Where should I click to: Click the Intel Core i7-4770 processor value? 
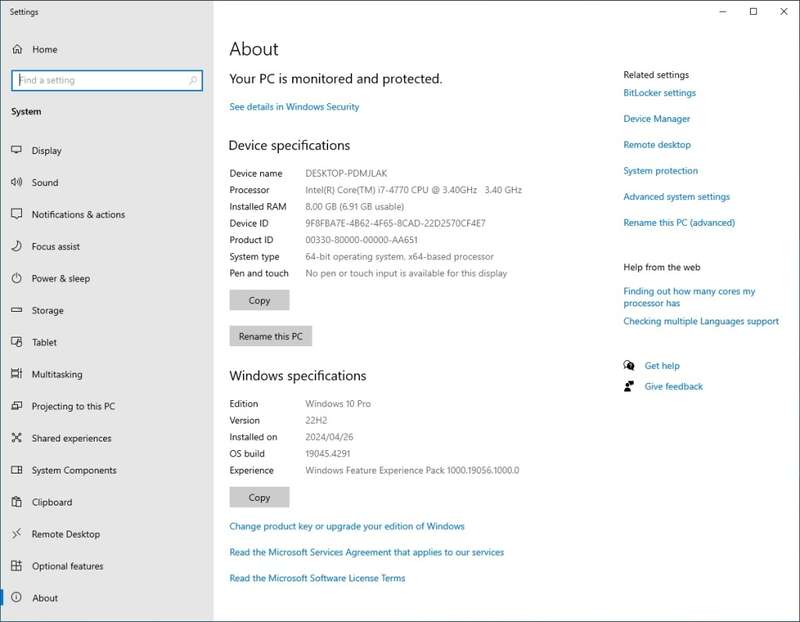pyautogui.click(x=414, y=190)
